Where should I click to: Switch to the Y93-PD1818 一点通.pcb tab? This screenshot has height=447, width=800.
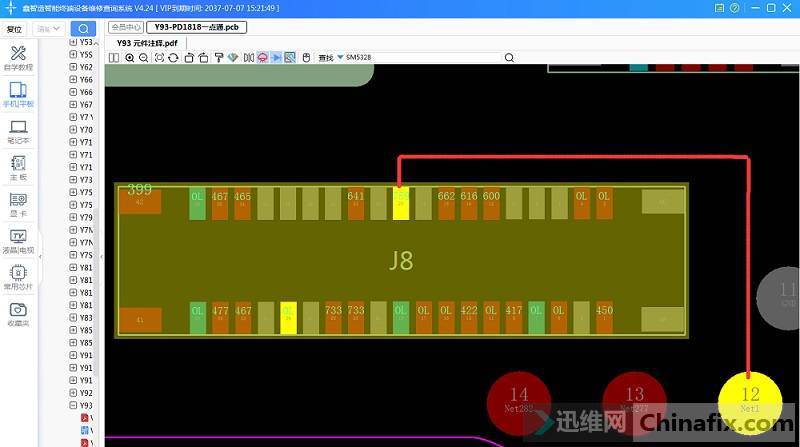tap(194, 27)
